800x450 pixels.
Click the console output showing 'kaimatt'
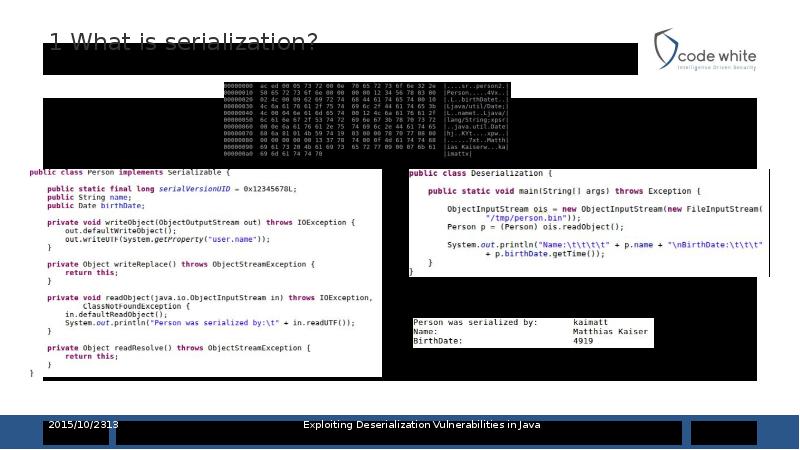[x=589, y=323]
